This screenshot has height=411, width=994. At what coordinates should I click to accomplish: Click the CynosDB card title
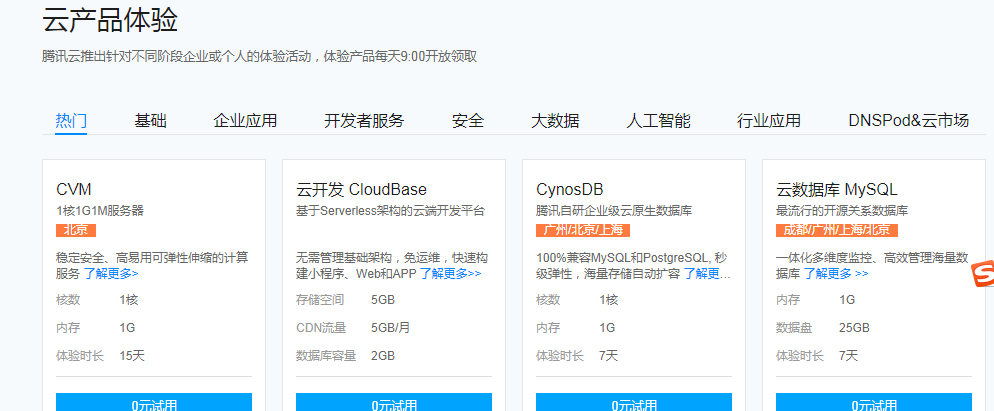[x=569, y=190]
